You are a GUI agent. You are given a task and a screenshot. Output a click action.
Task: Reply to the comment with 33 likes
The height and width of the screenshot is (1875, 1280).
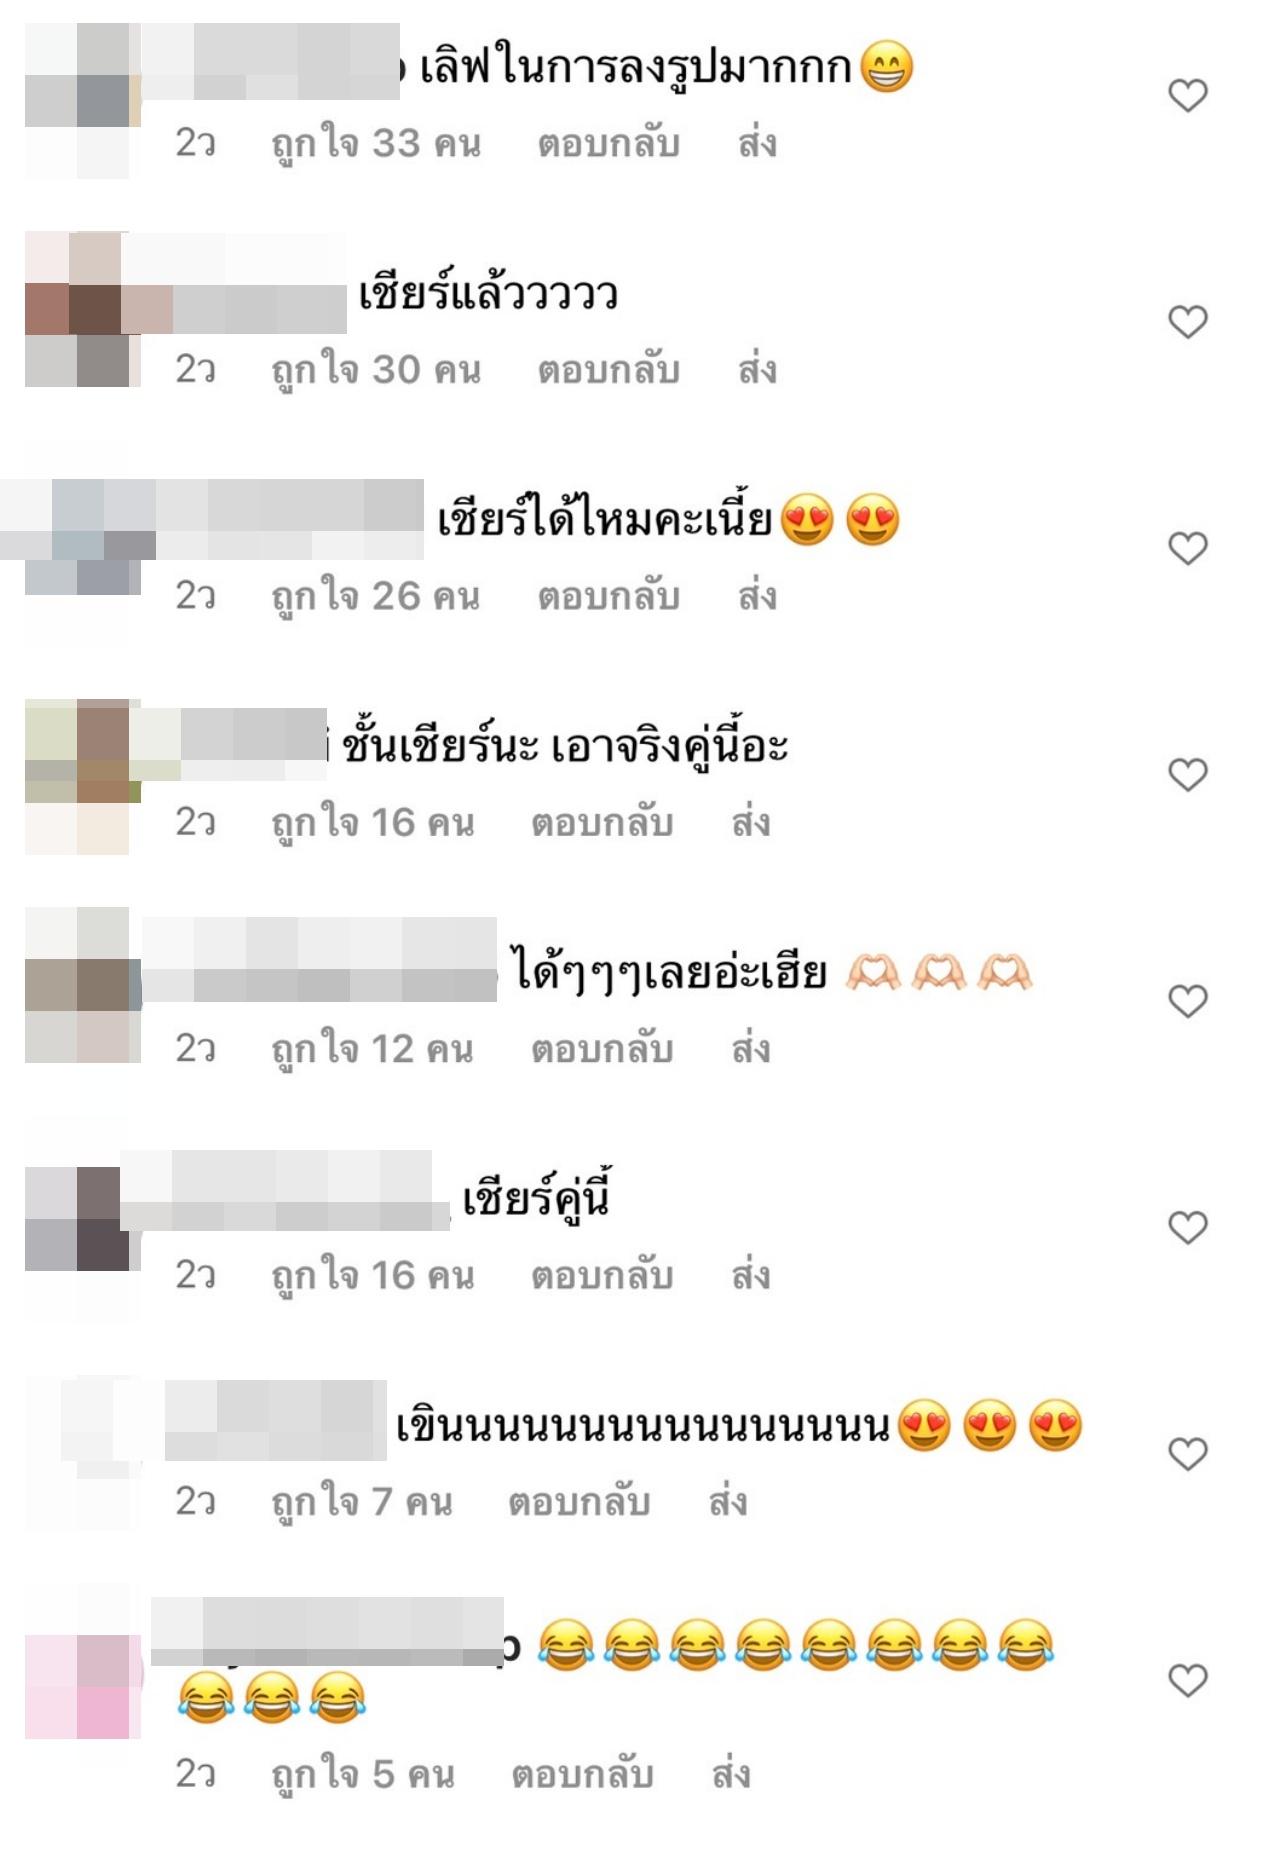(x=608, y=144)
